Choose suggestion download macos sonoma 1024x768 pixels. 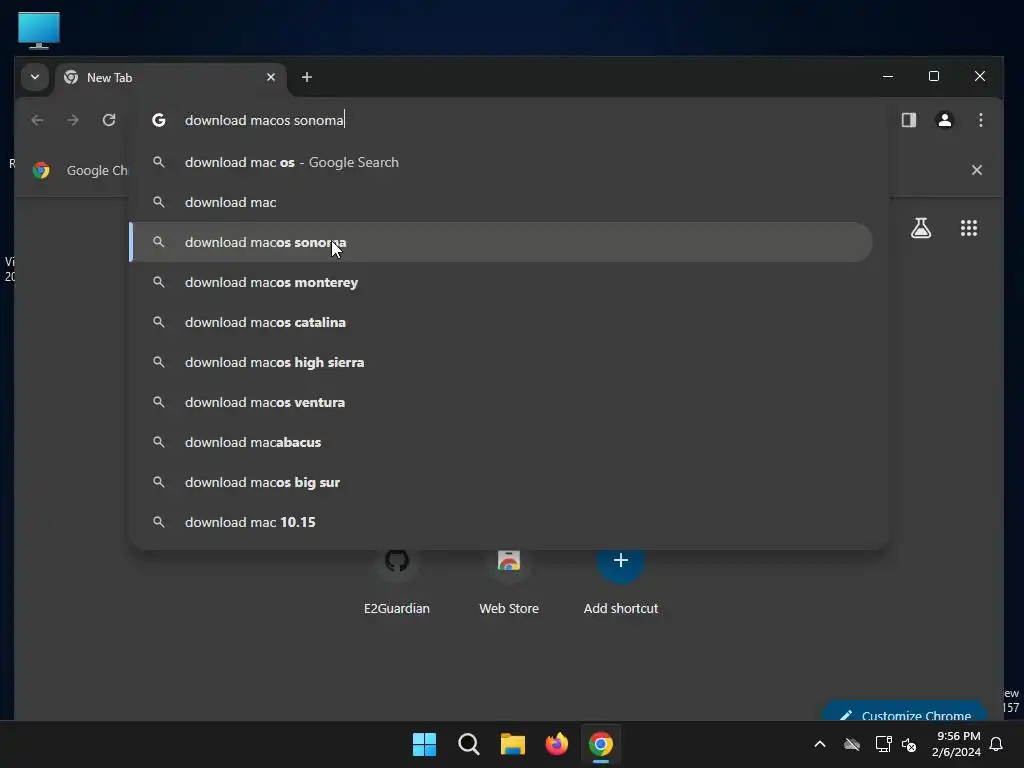click(x=502, y=242)
